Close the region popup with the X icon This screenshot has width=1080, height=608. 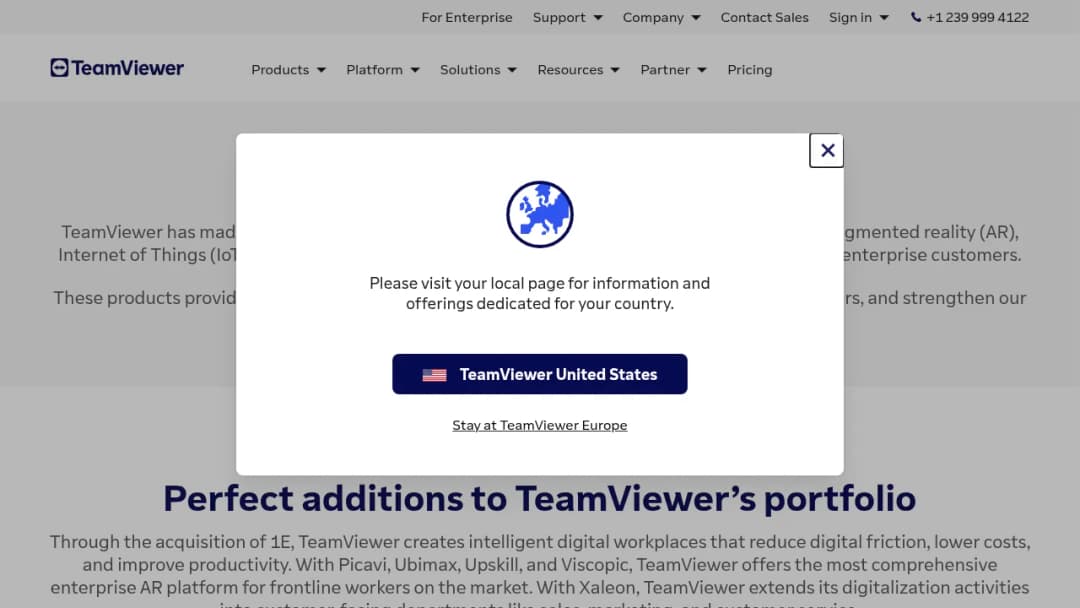(x=827, y=150)
